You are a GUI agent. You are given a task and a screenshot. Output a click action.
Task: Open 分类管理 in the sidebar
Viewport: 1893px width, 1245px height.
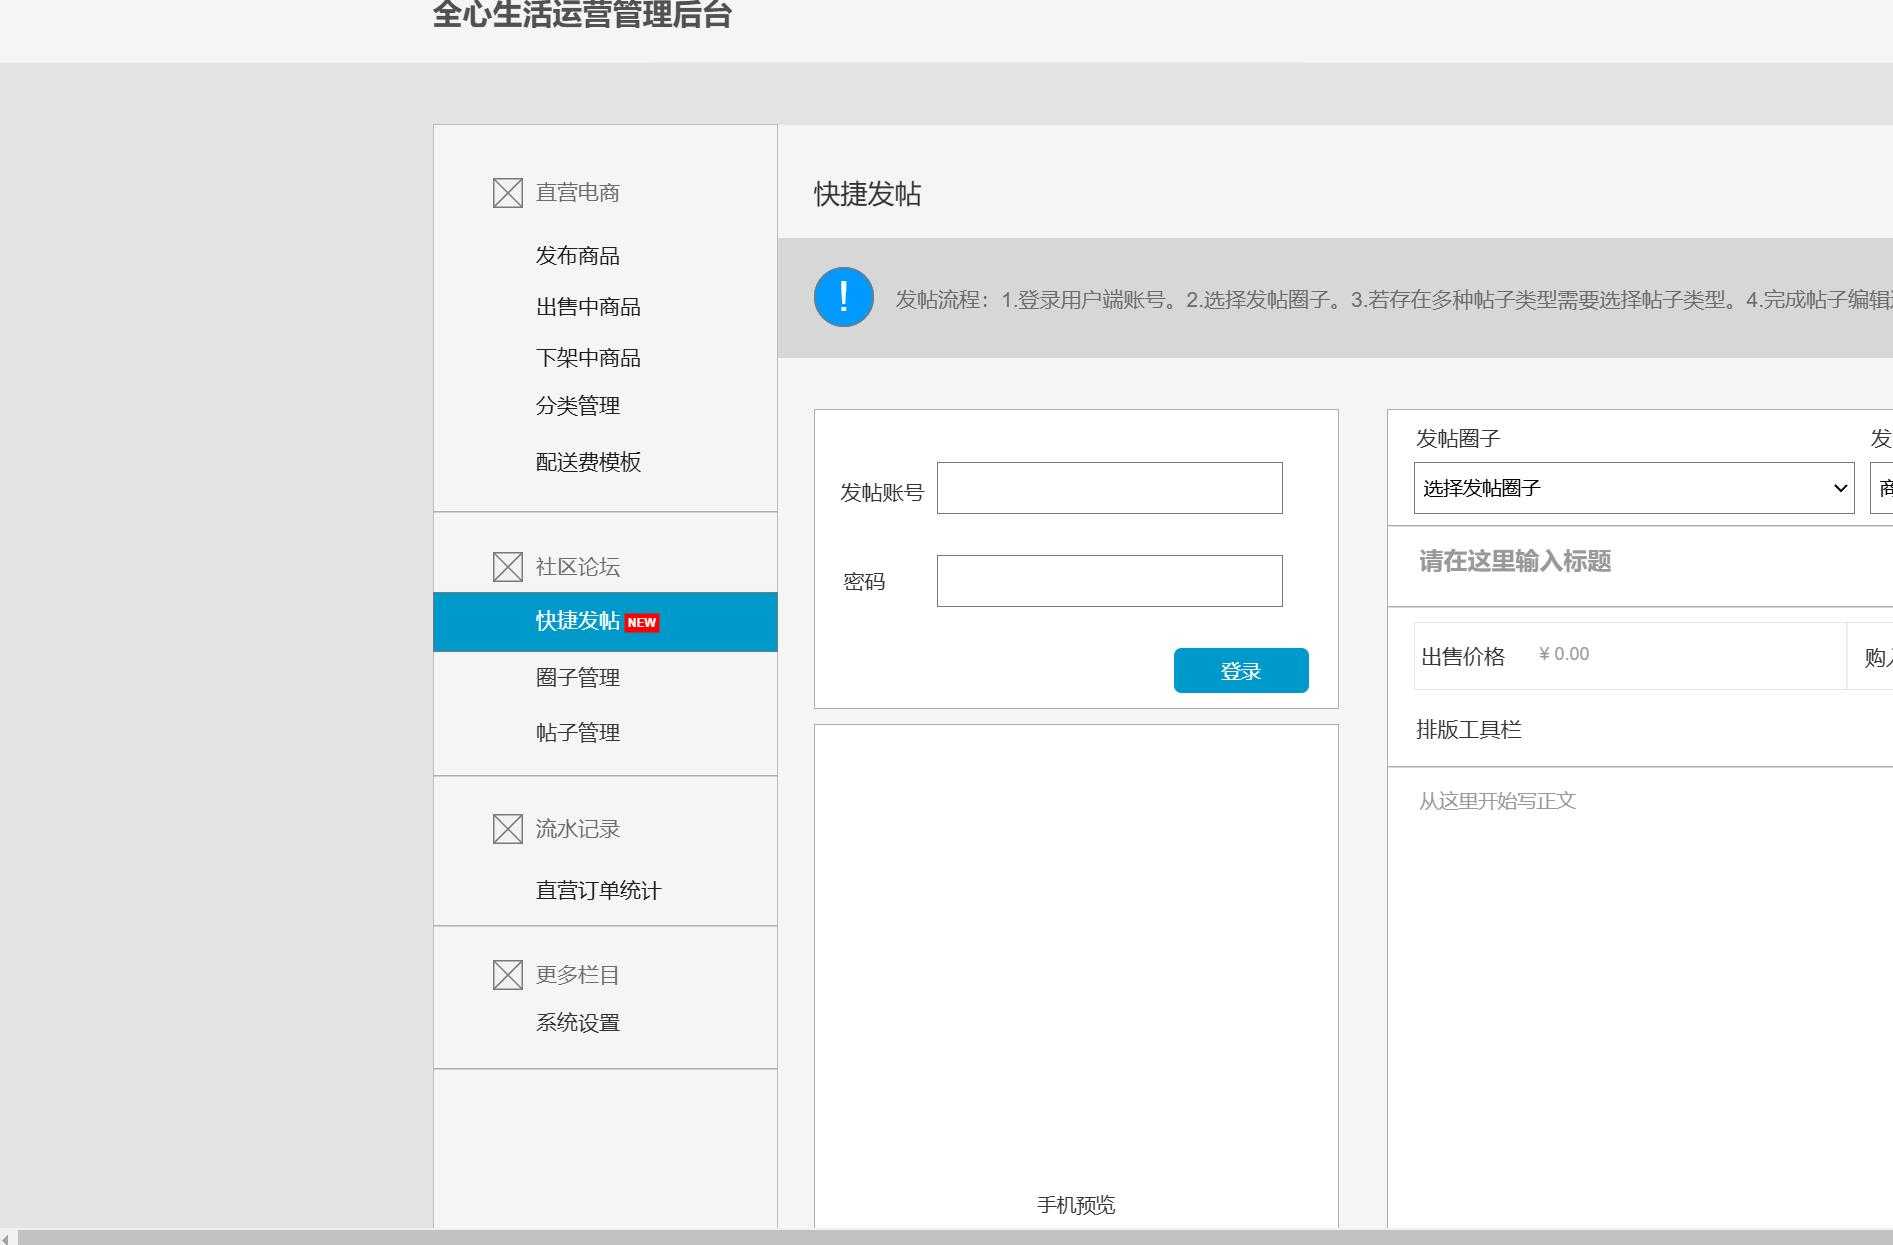click(x=577, y=406)
